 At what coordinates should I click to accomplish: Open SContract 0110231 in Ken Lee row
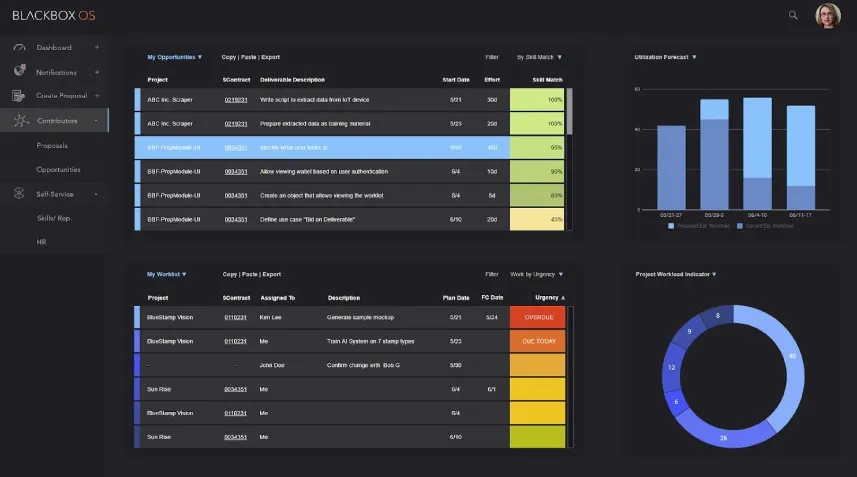point(235,317)
